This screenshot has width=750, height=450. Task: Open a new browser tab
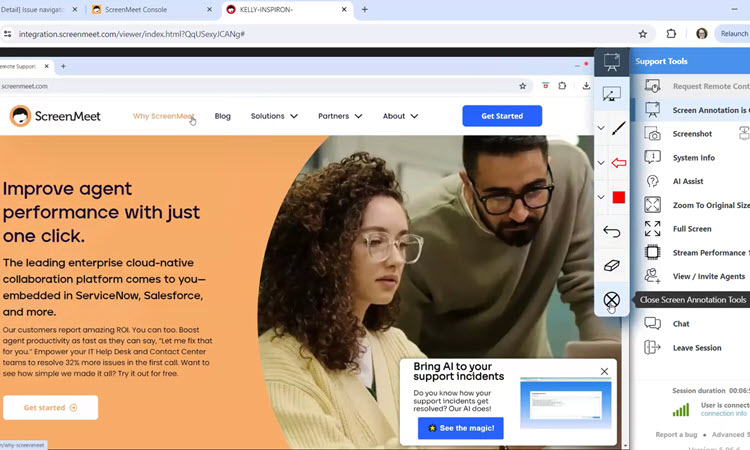click(364, 10)
